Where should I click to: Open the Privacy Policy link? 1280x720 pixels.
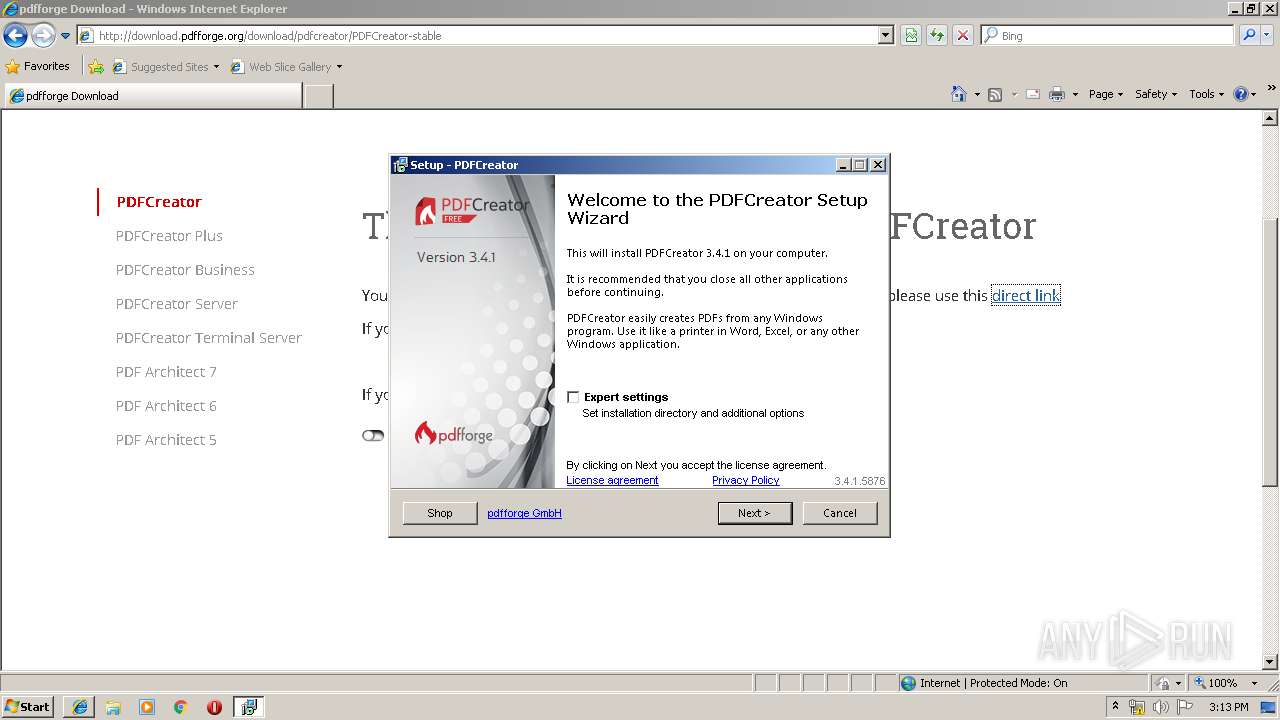pos(745,481)
